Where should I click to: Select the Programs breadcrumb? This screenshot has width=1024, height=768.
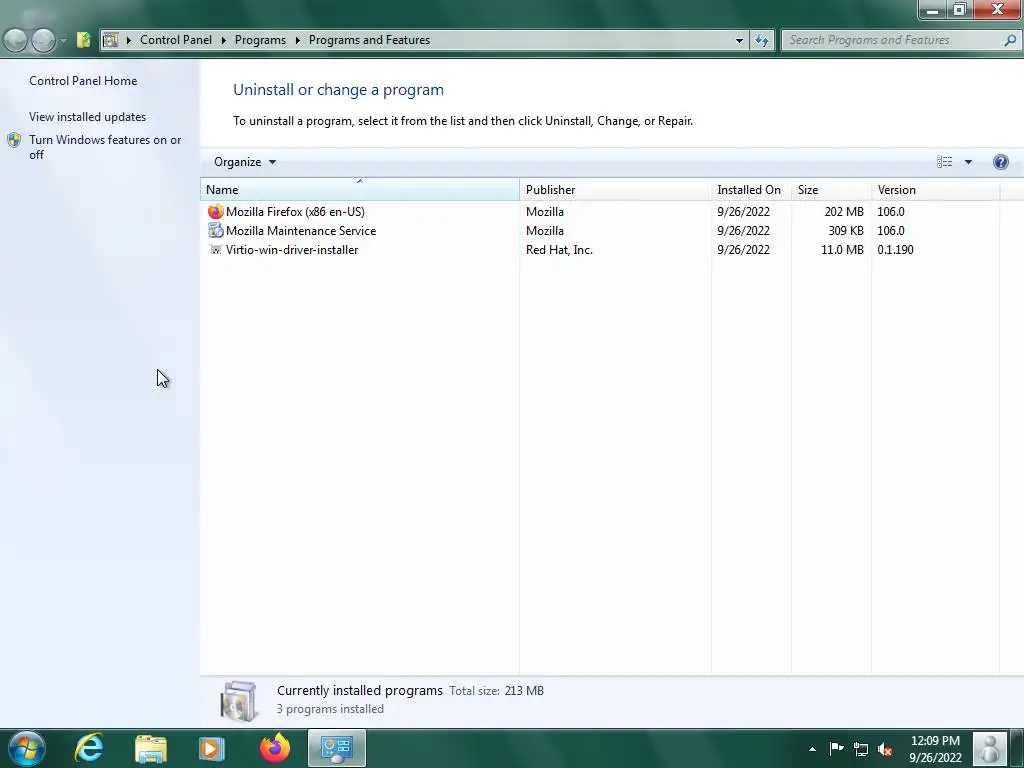(260, 40)
